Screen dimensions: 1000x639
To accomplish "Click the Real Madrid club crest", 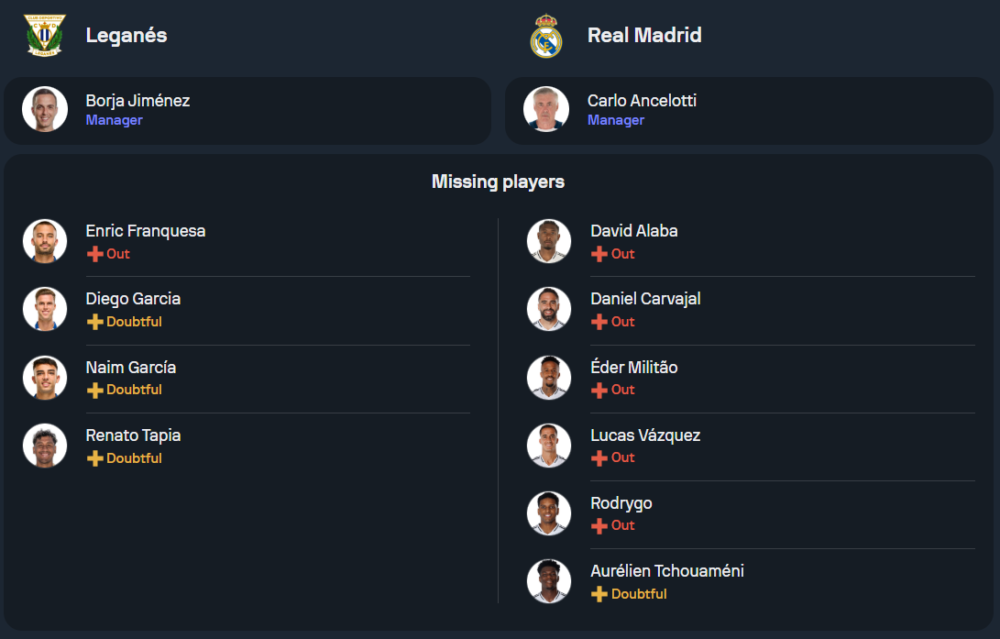I will click(546, 36).
